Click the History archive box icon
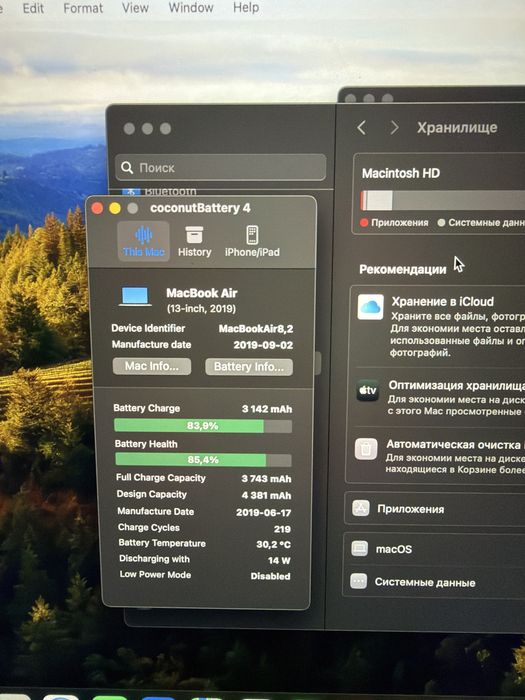 194,234
